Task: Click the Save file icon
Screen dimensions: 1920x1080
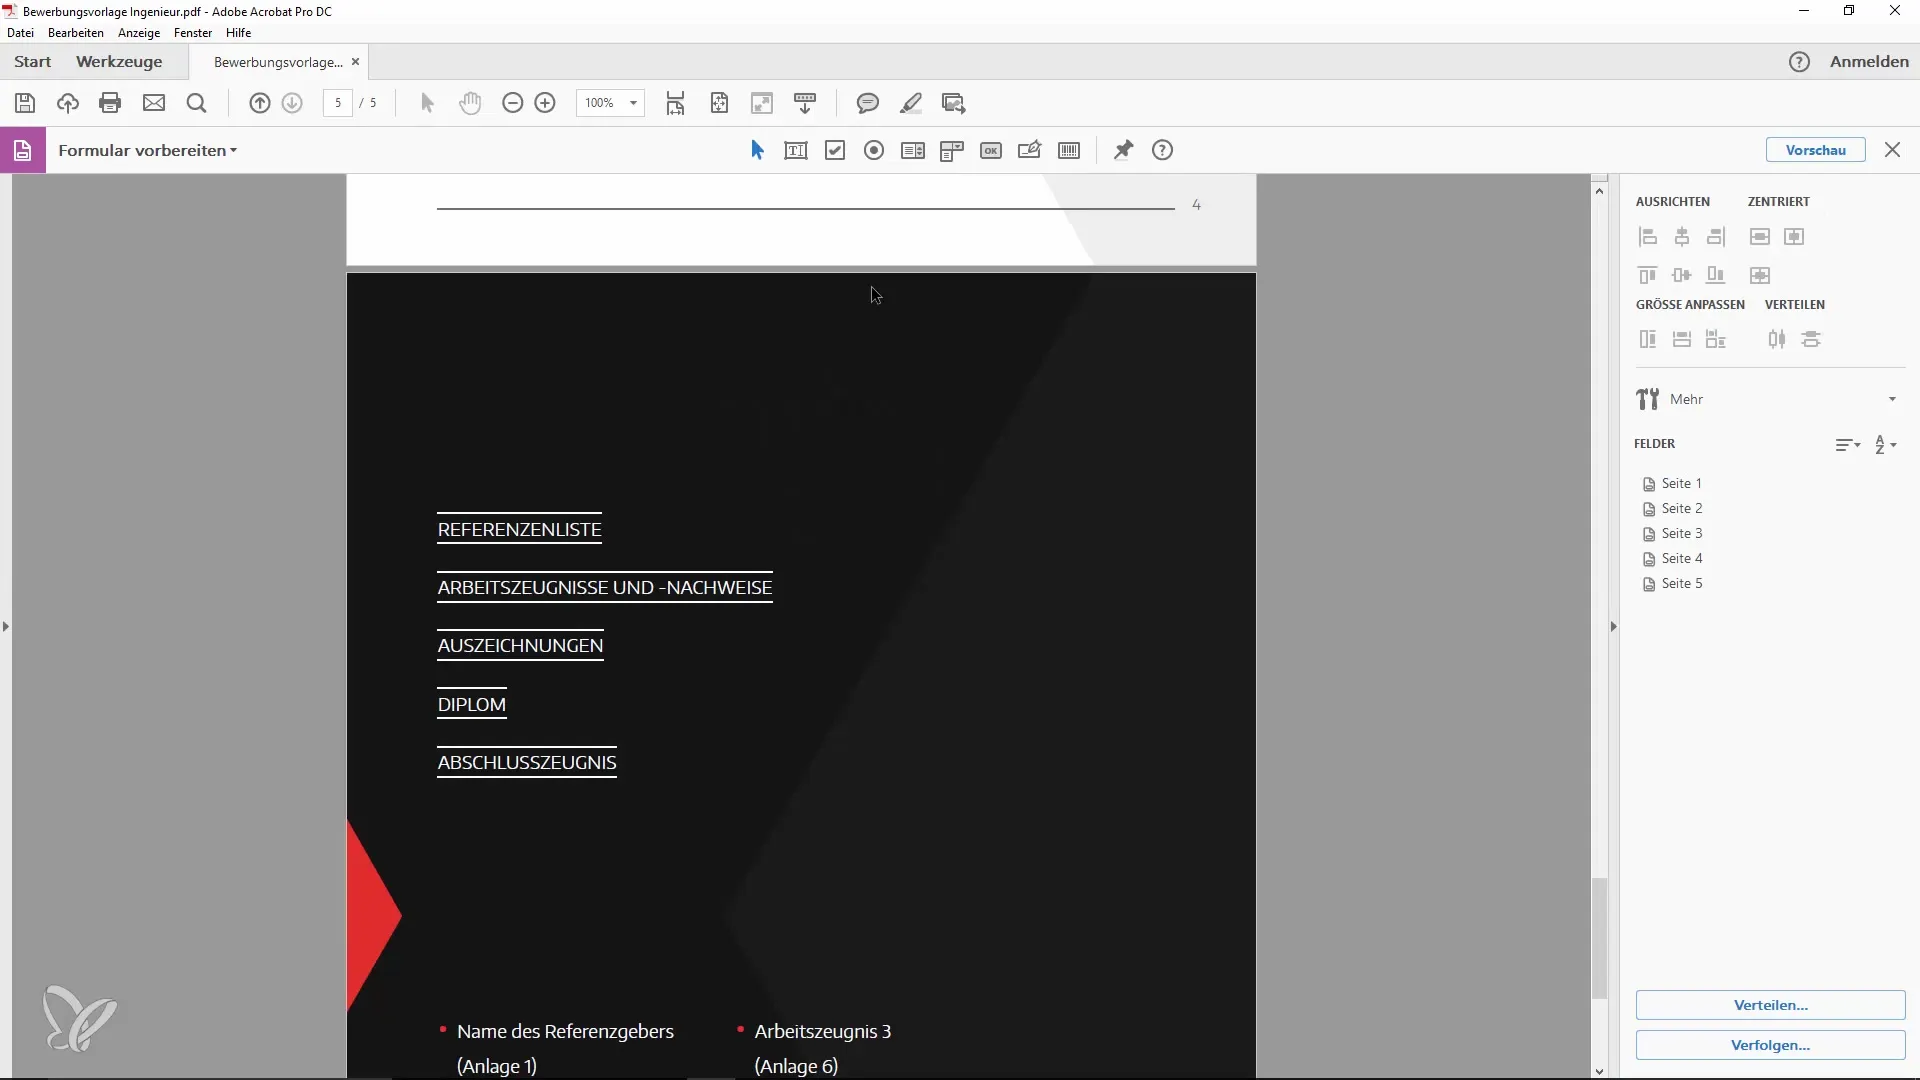Action: pos(25,103)
